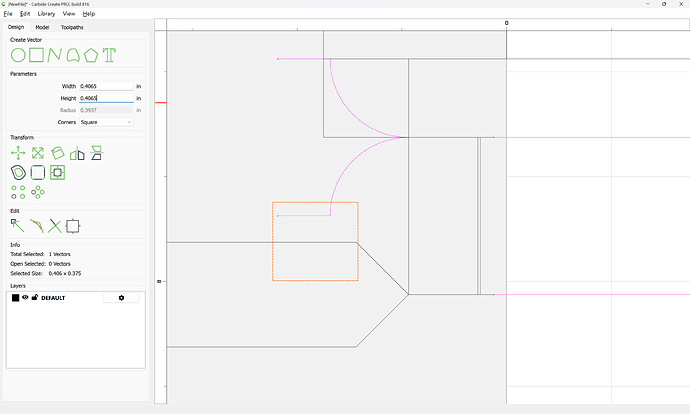Select the DEFAULT layer name
The width and height of the screenshot is (690, 414).
point(53,298)
